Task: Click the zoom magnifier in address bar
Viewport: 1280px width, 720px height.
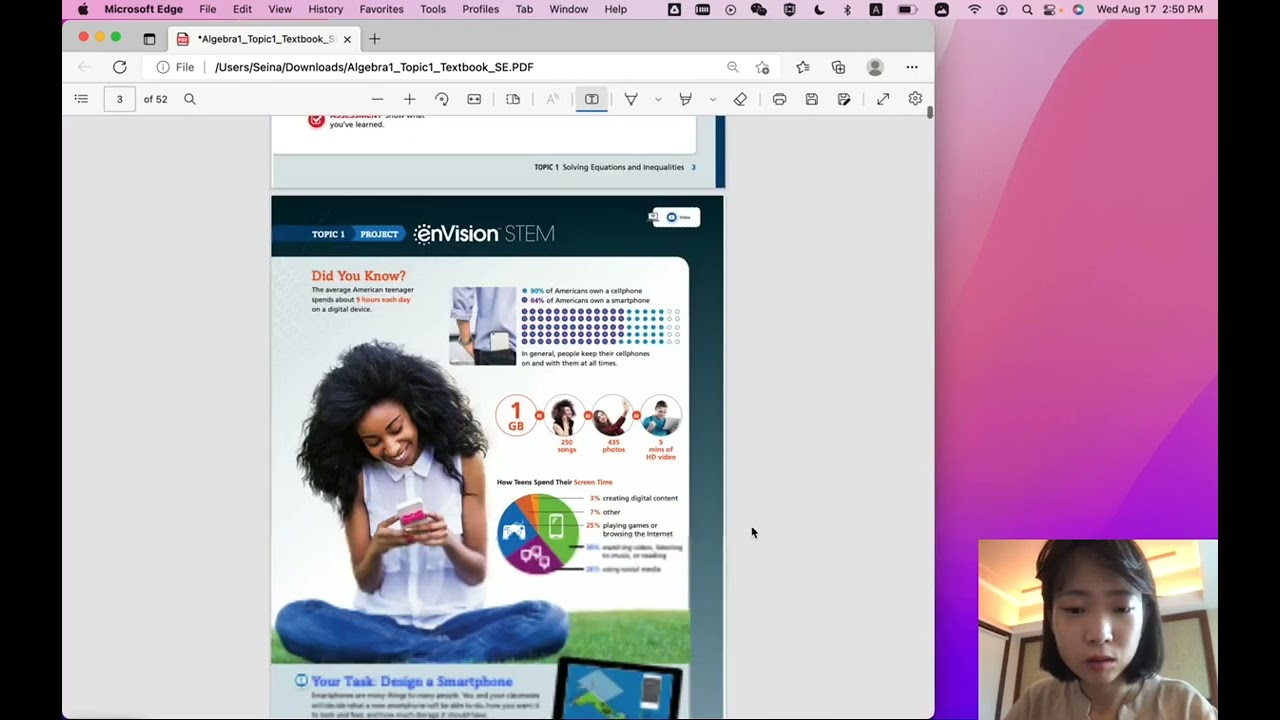Action: [733, 67]
